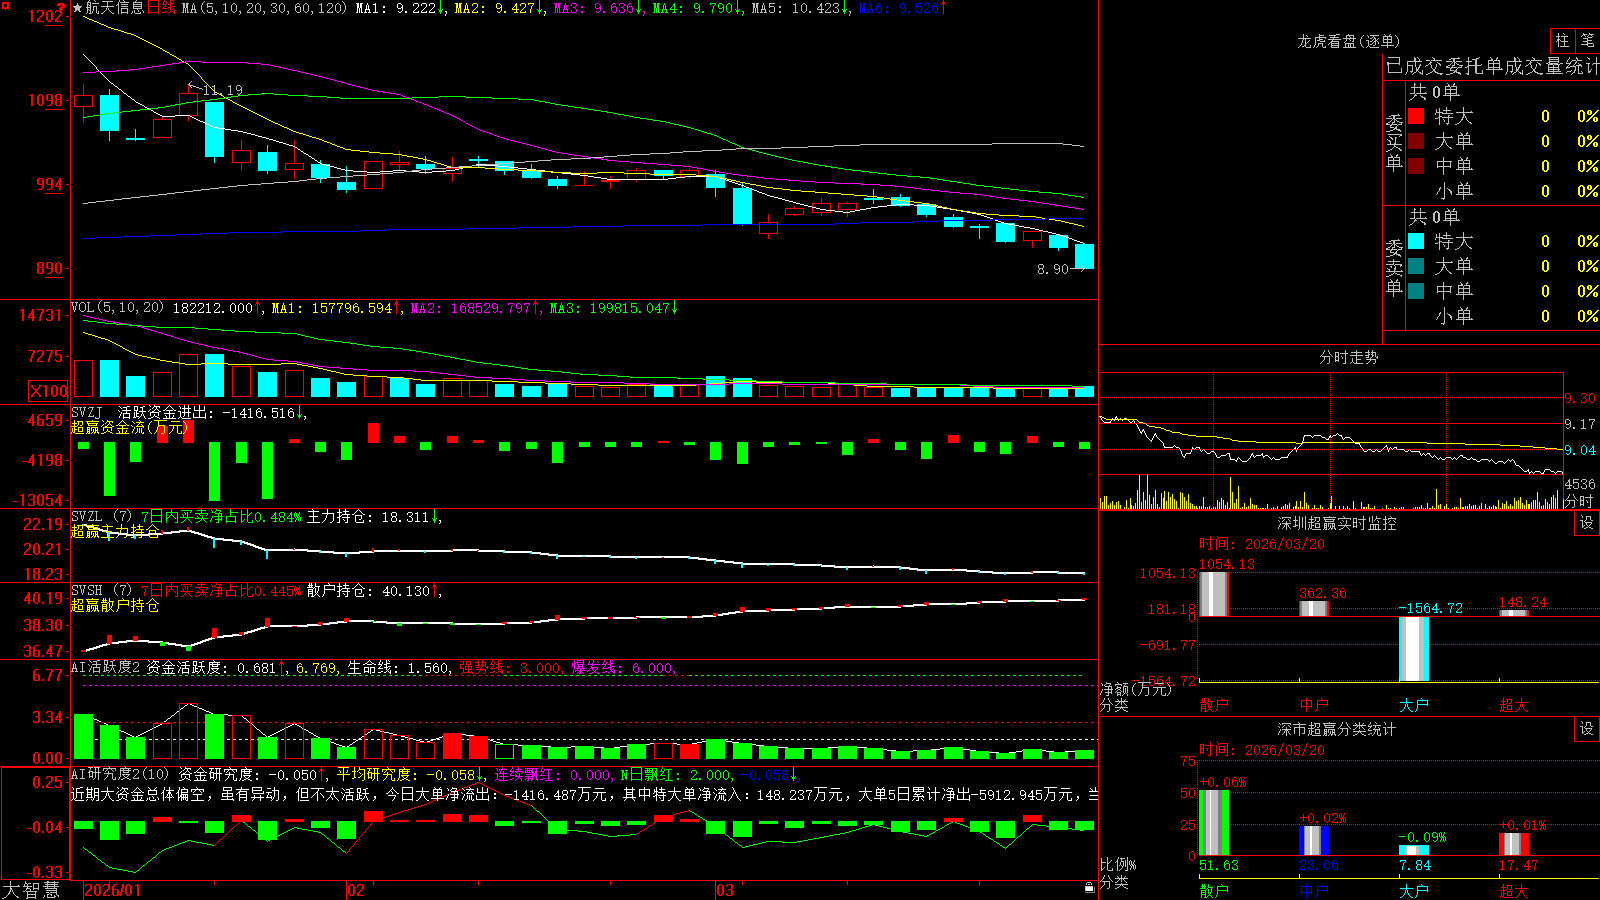Click the ×100 volume unit box
Viewport: 1600px width, 900px height.
48,391
